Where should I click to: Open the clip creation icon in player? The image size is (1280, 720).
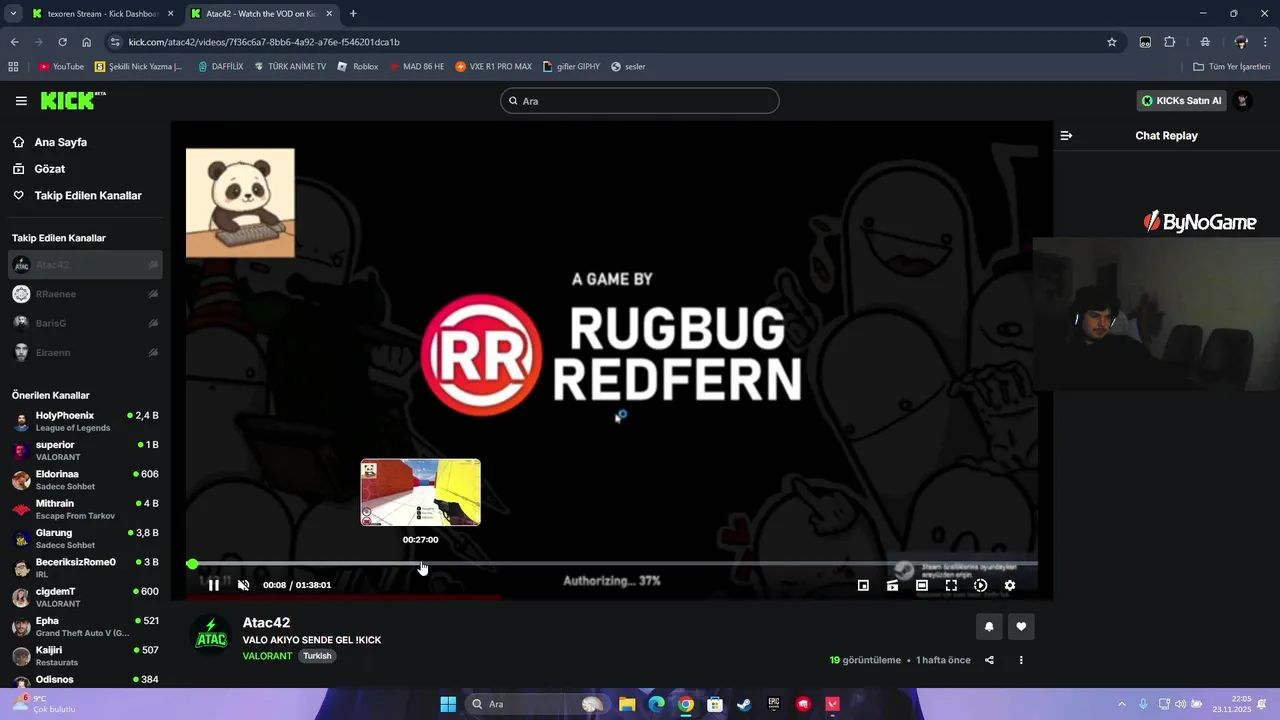coord(892,586)
